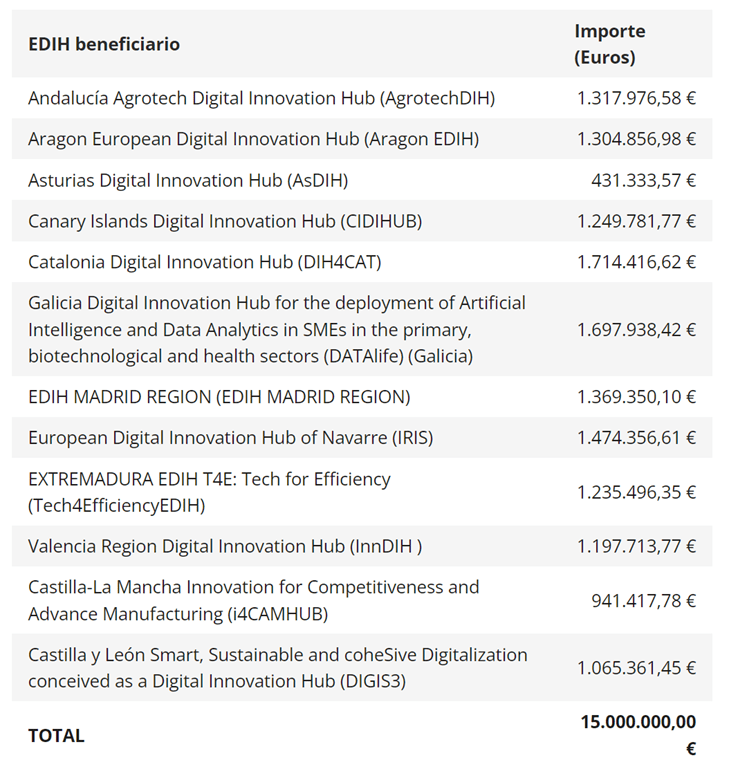Select the Asturias Digital Innovation Hub (AsDIH) entry
The height and width of the screenshot is (778, 729).
pyautogui.click(x=188, y=180)
